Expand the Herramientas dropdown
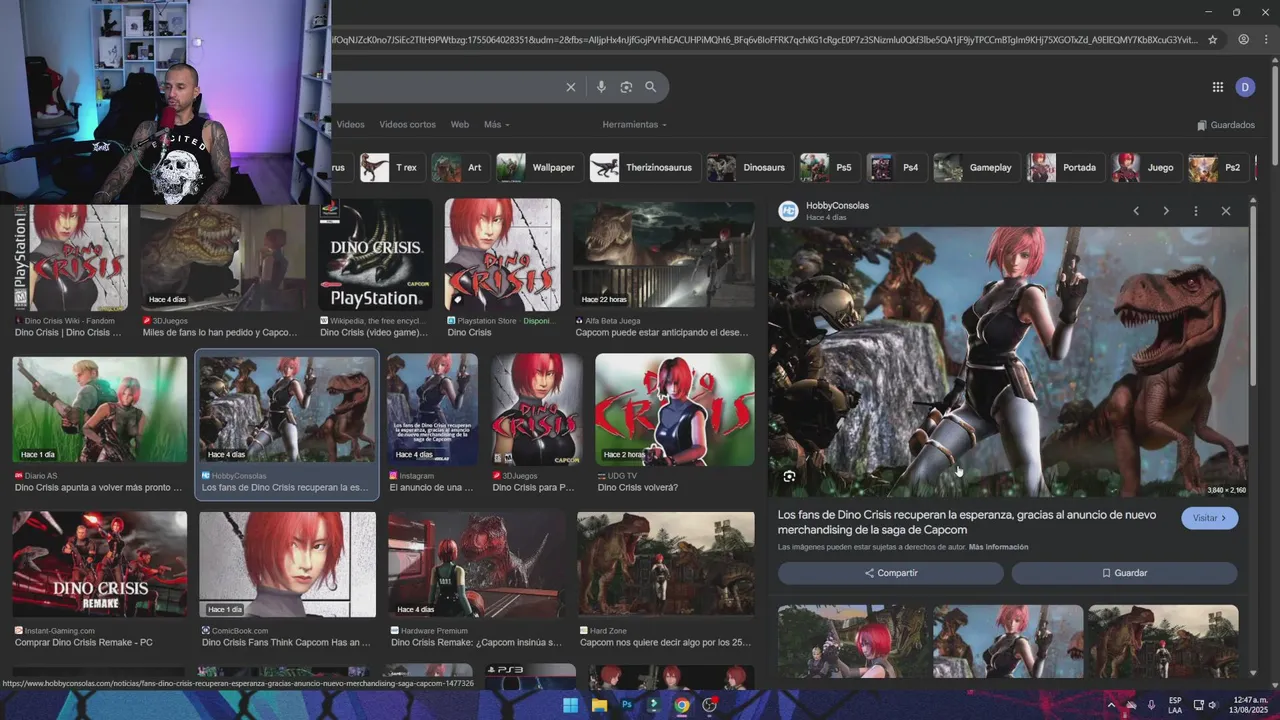The height and width of the screenshot is (720, 1280). point(634,125)
